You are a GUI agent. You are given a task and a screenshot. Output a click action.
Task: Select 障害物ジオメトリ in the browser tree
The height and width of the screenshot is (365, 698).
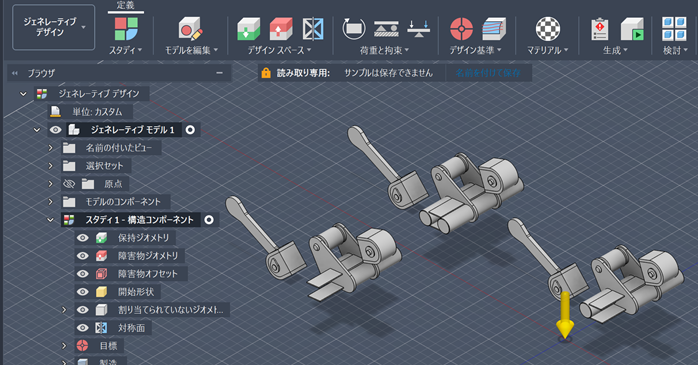pos(148,256)
